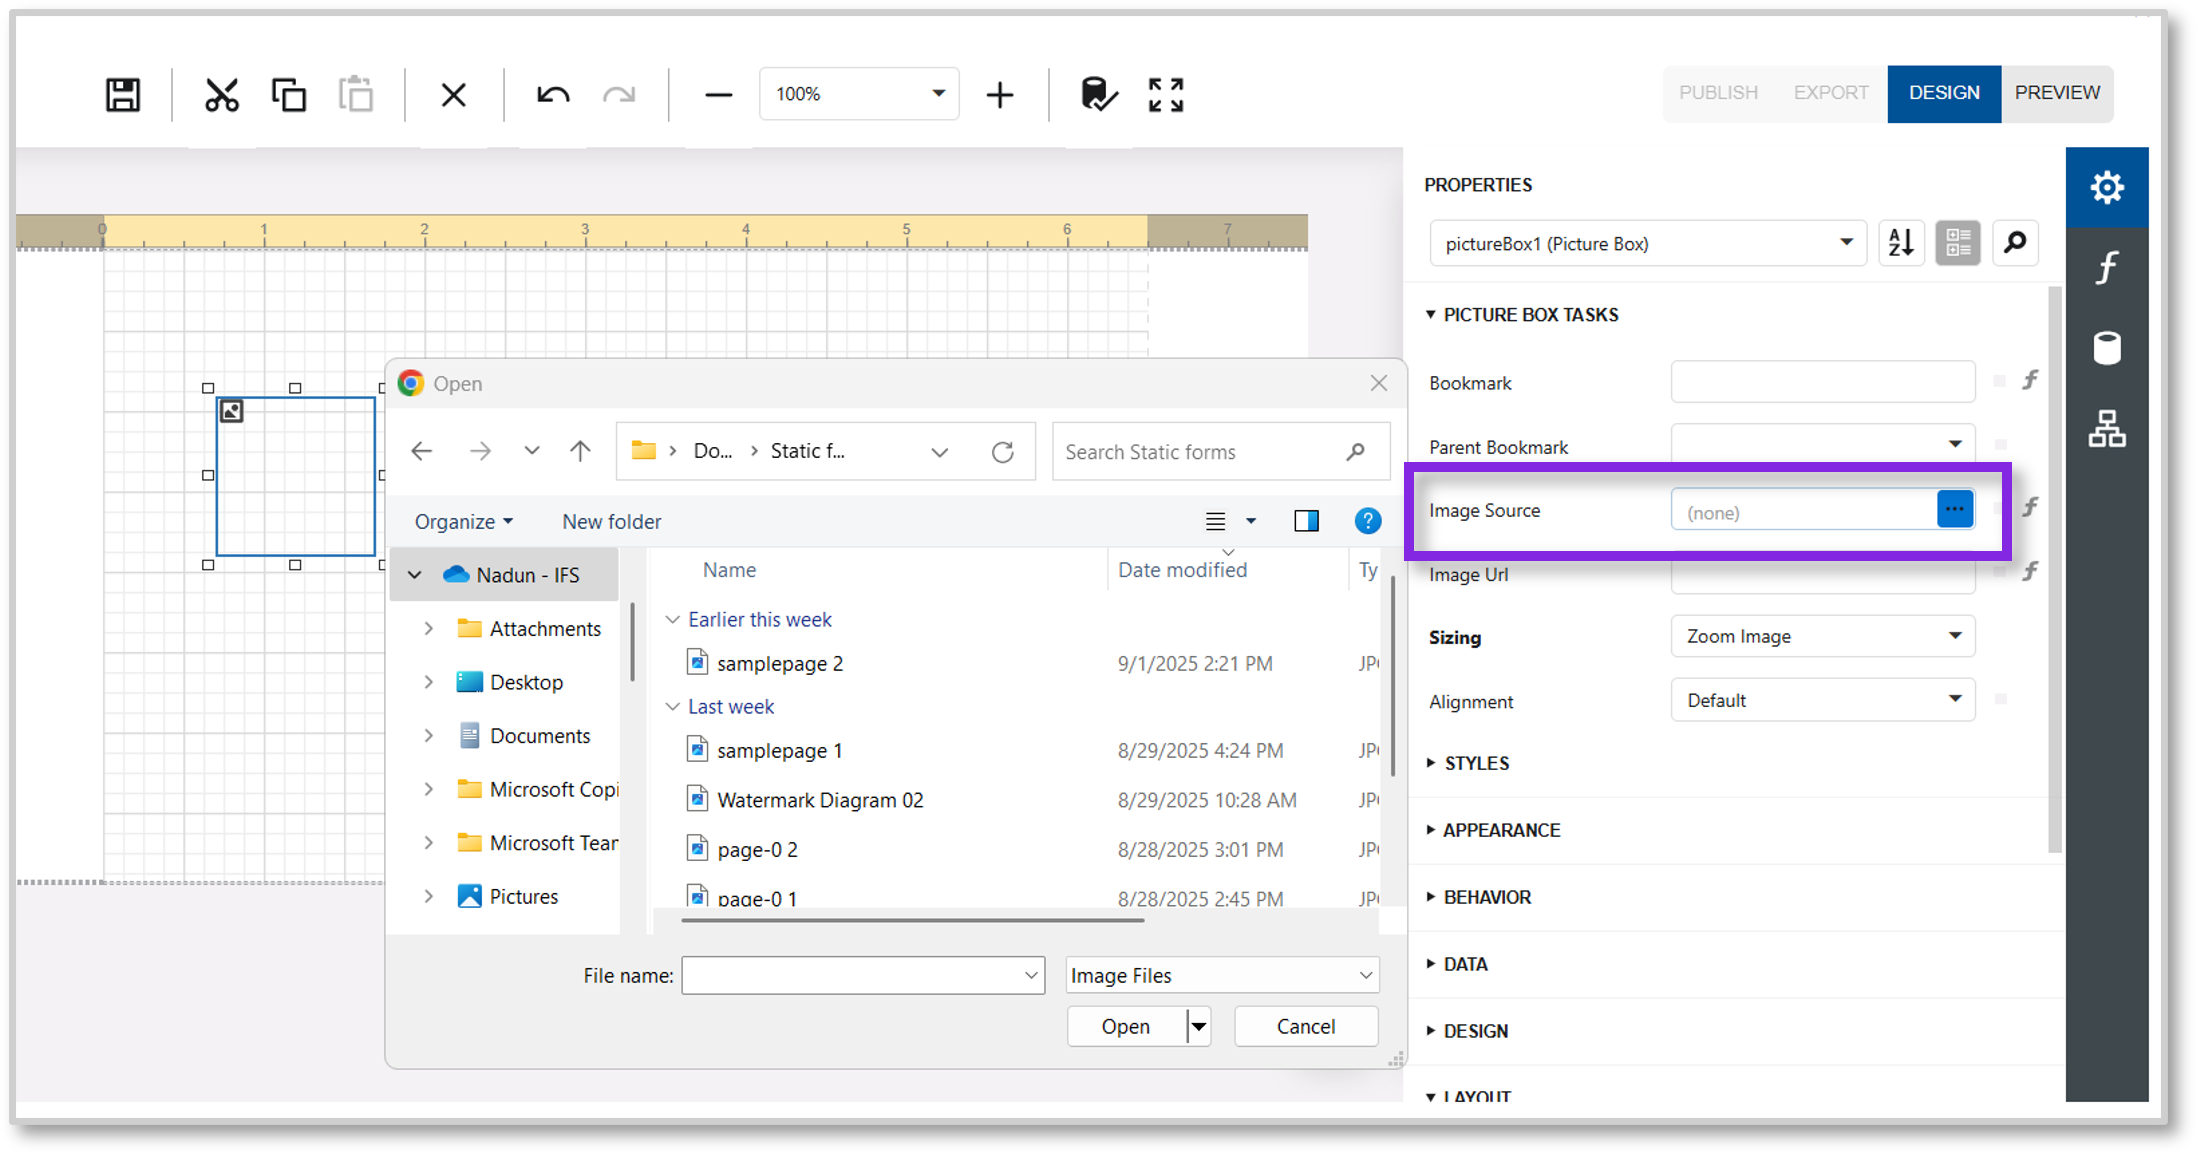Open the zoom percentage dropdown
Screen dimensions: 2196x1153
(936, 93)
